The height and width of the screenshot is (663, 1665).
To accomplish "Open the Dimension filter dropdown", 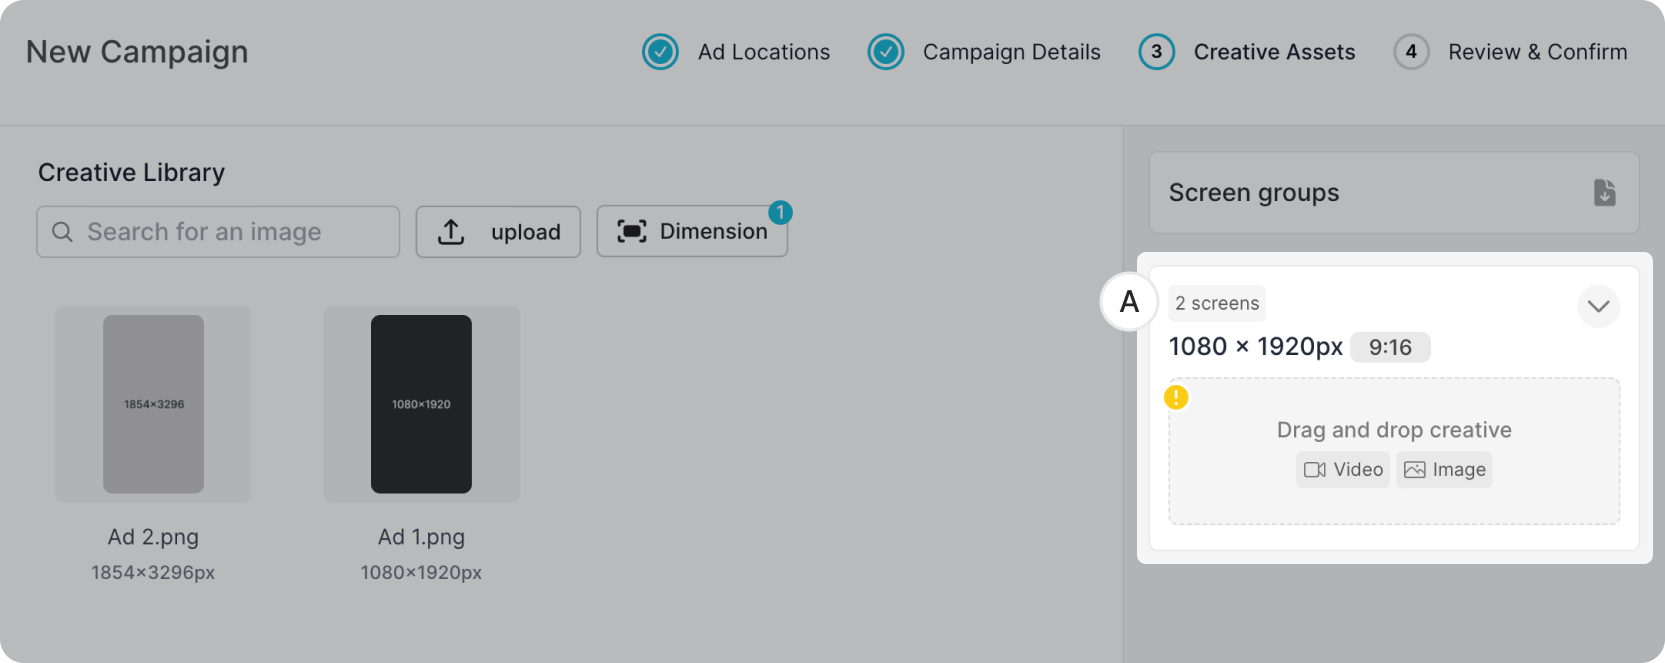I will click(x=692, y=232).
